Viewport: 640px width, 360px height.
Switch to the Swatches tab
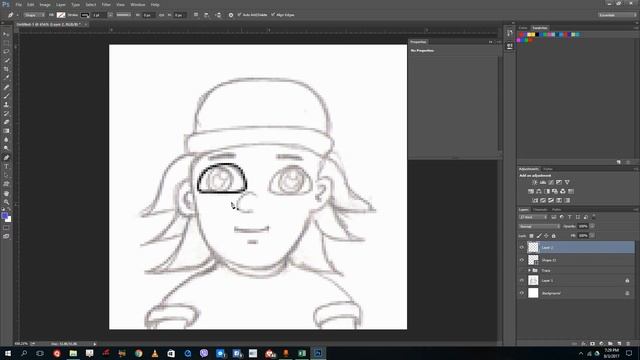point(540,28)
